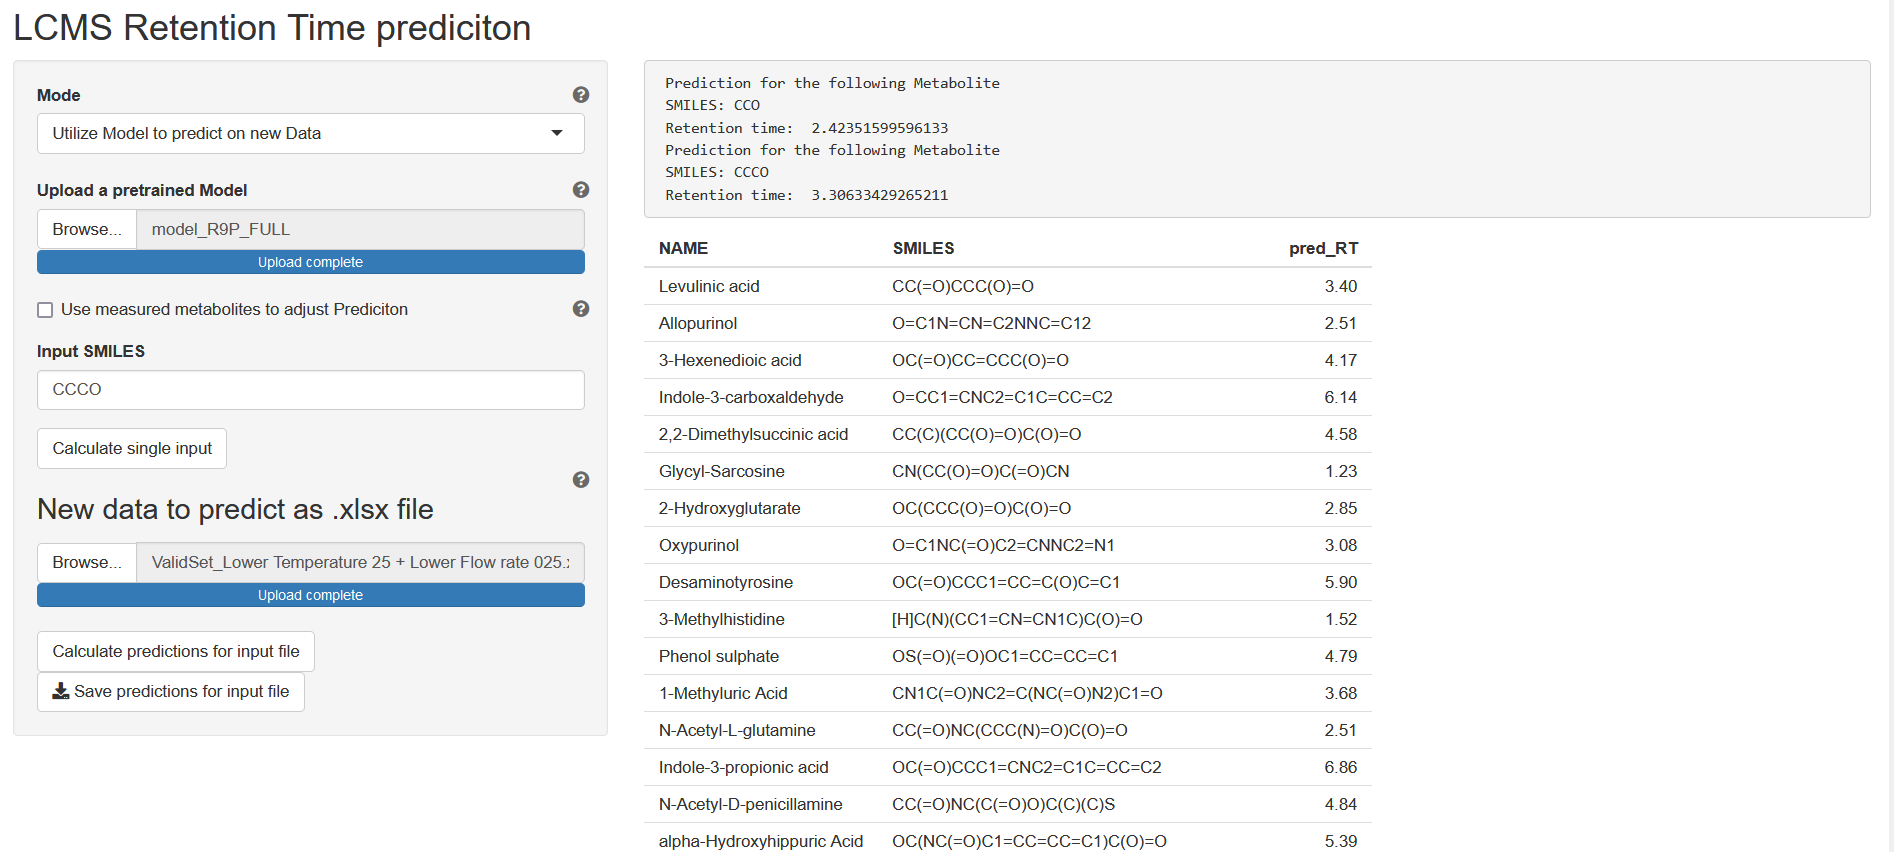This screenshot has width=1894, height=852.
Task: Click retention time 2.42351599596133 output
Action: [879, 128]
